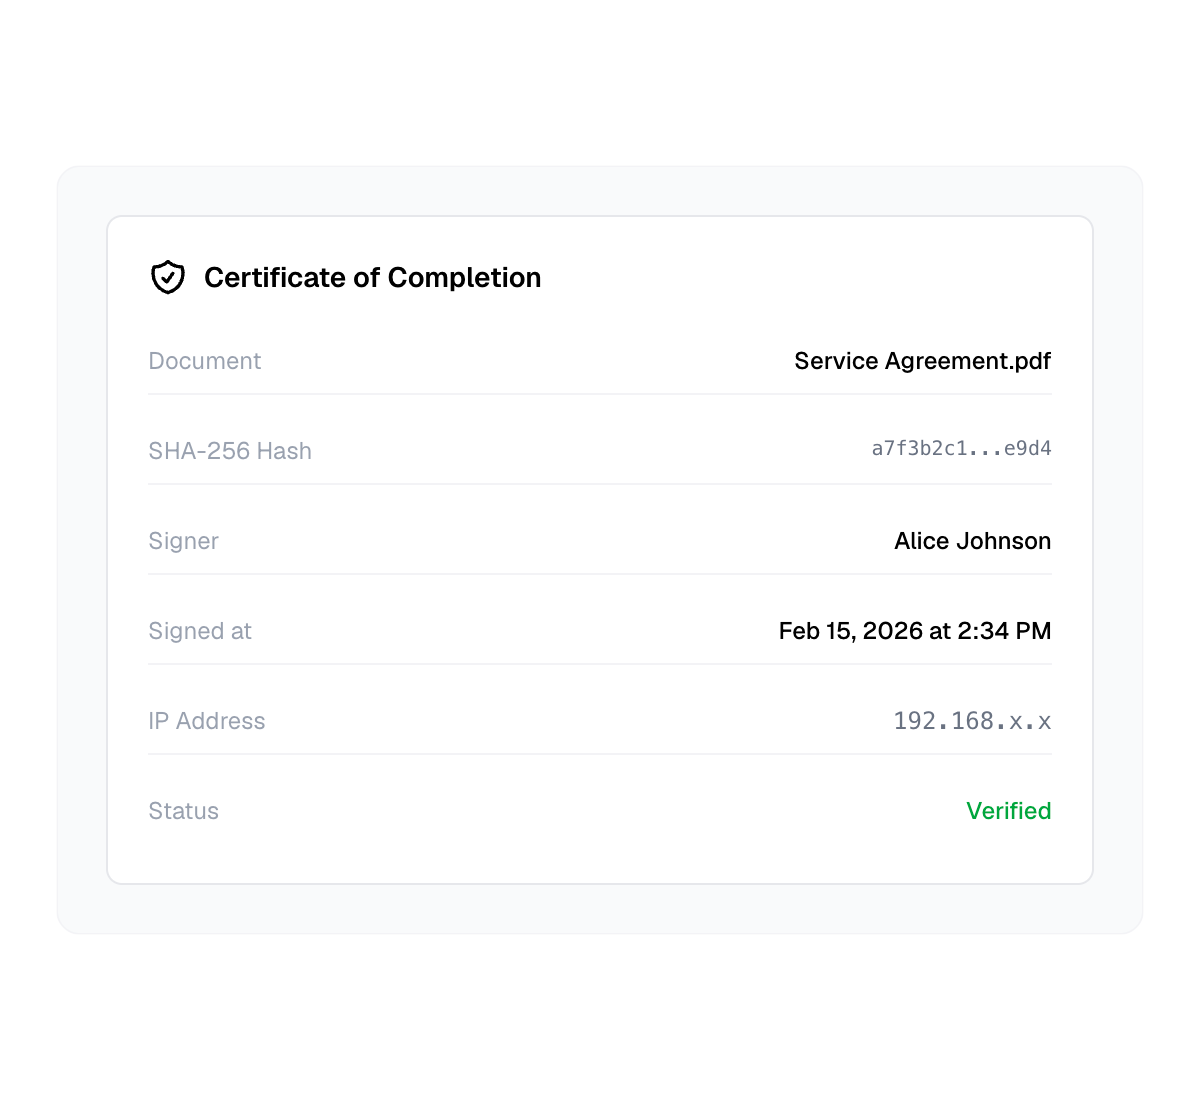1200x1100 pixels.
Task: Click the divider line under the SHA-256 Hash row
Action: coord(600,484)
